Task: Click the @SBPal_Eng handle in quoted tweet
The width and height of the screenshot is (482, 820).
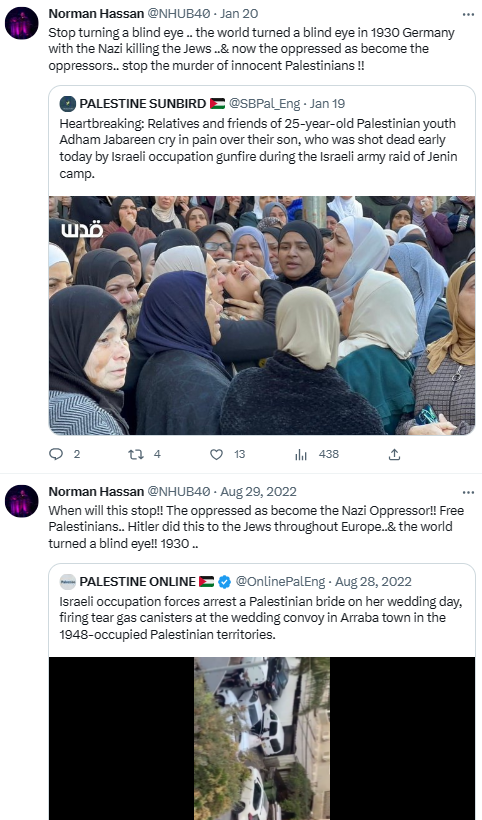Action: (265, 104)
